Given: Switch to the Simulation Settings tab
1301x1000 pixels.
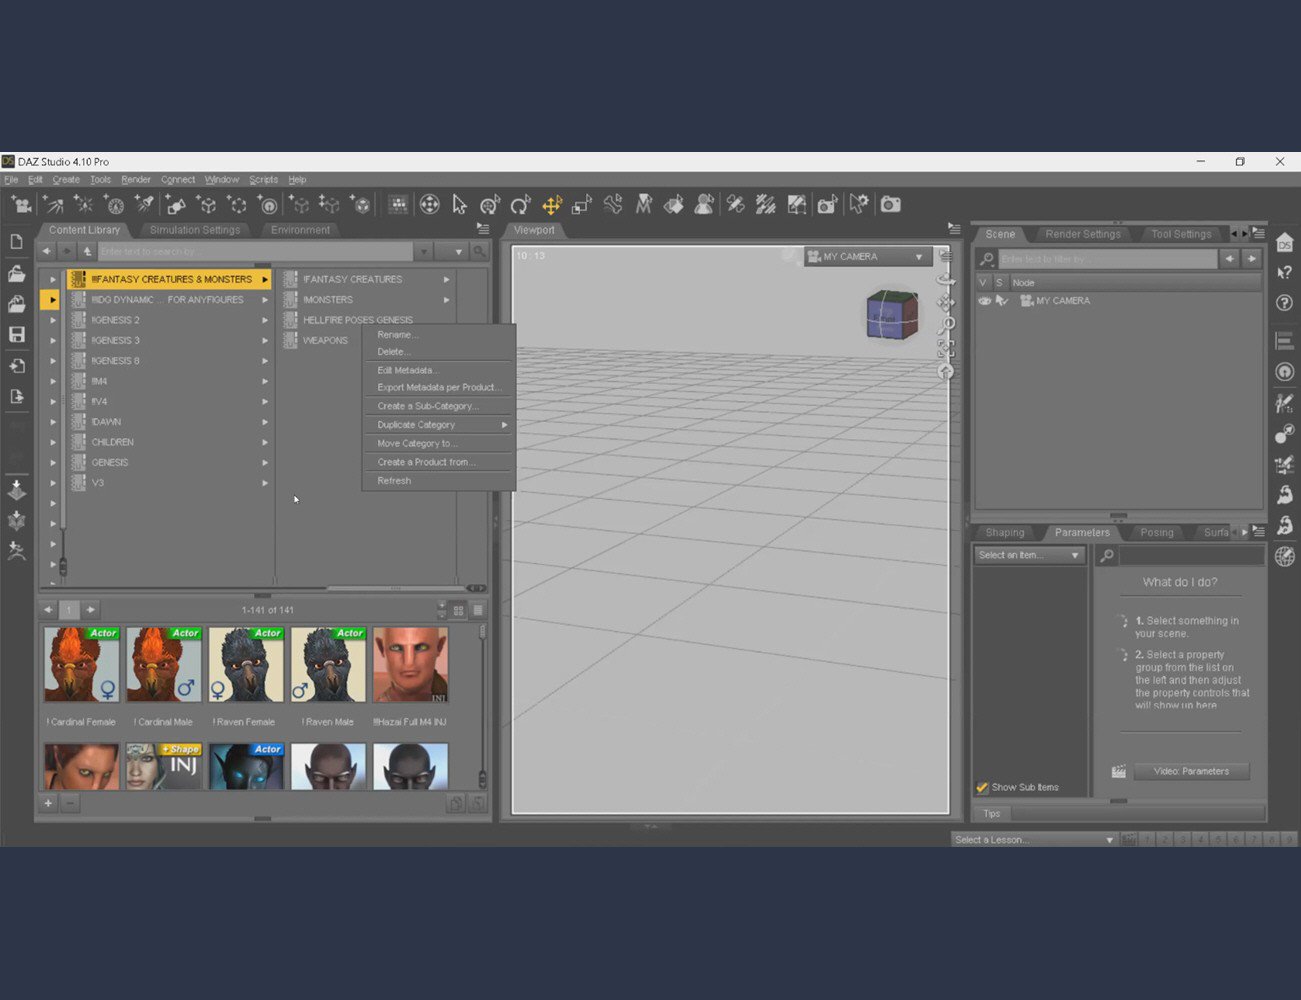Looking at the screenshot, I should [x=195, y=230].
